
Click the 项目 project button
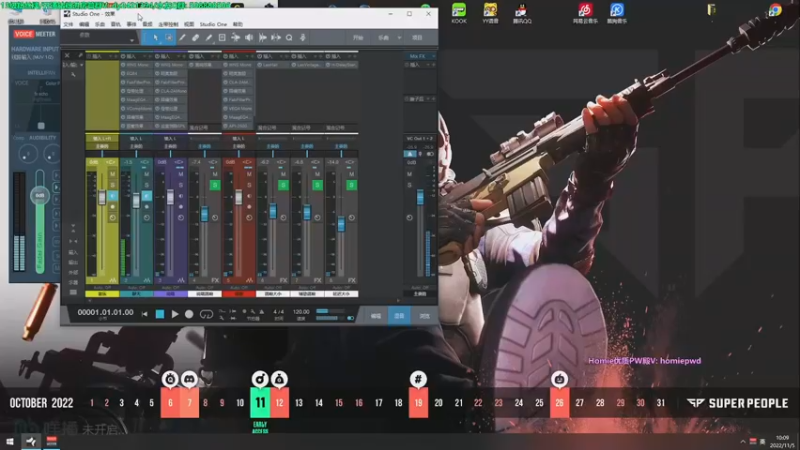[417, 38]
